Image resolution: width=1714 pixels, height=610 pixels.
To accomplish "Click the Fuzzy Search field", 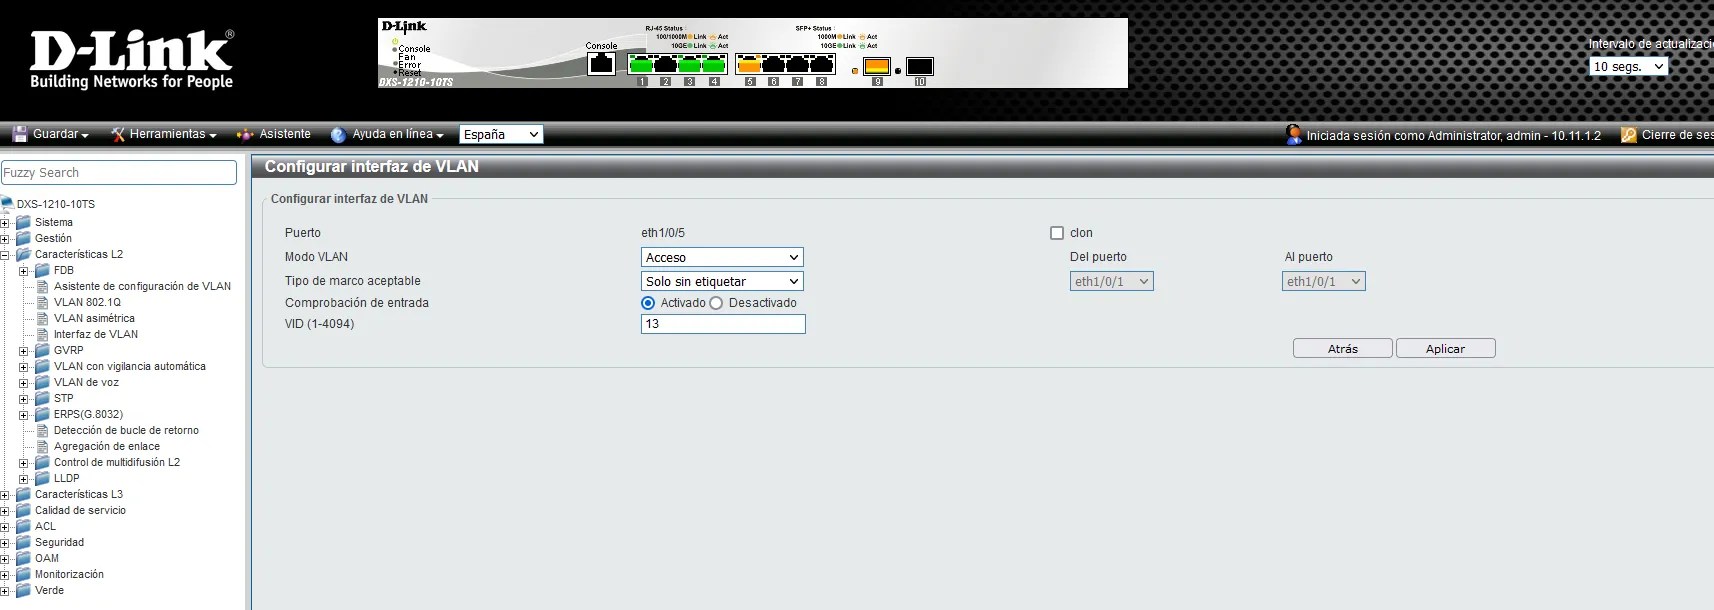I will click(x=119, y=172).
